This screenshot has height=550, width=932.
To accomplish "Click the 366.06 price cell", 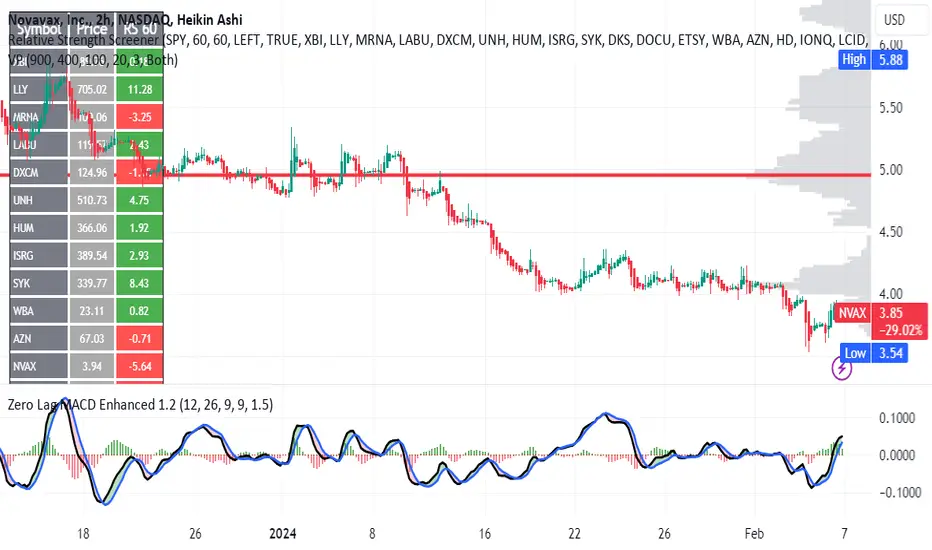I will 92,228.
